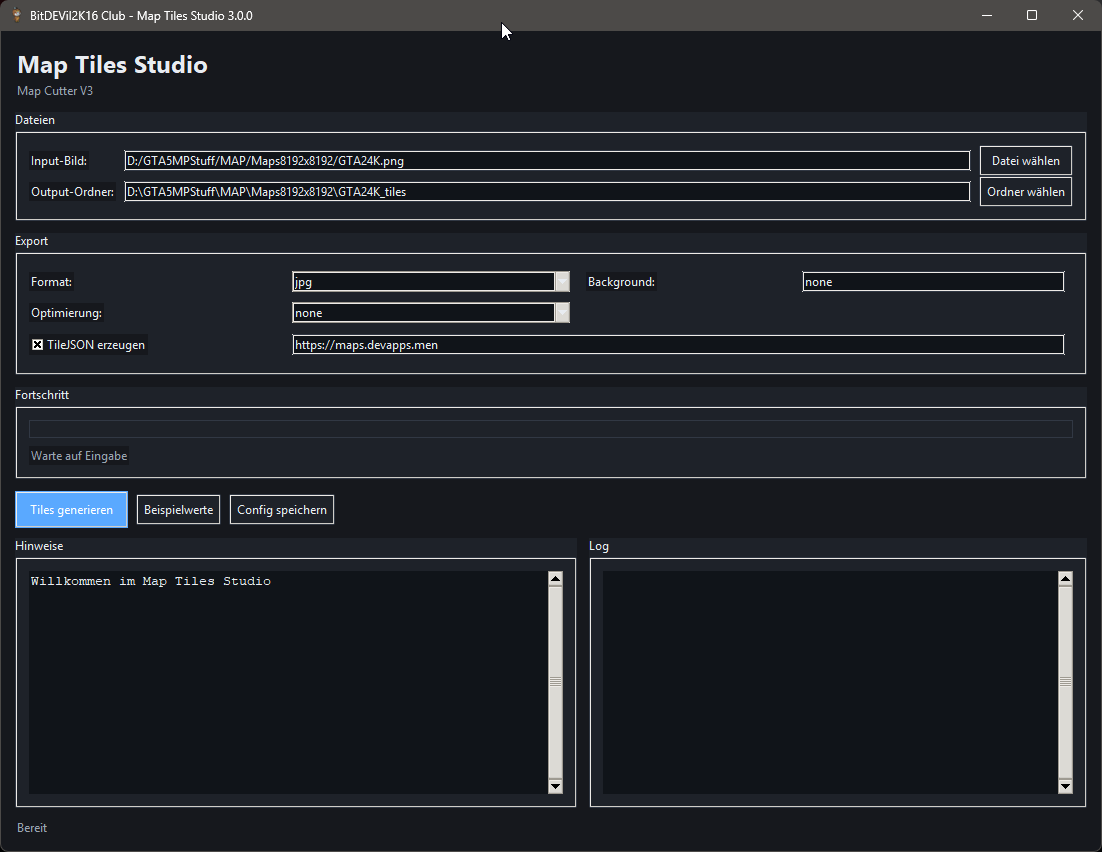Click the 'Warte auf Eingabe' status text
Viewport: 1102px width, 852px height.
(79, 456)
